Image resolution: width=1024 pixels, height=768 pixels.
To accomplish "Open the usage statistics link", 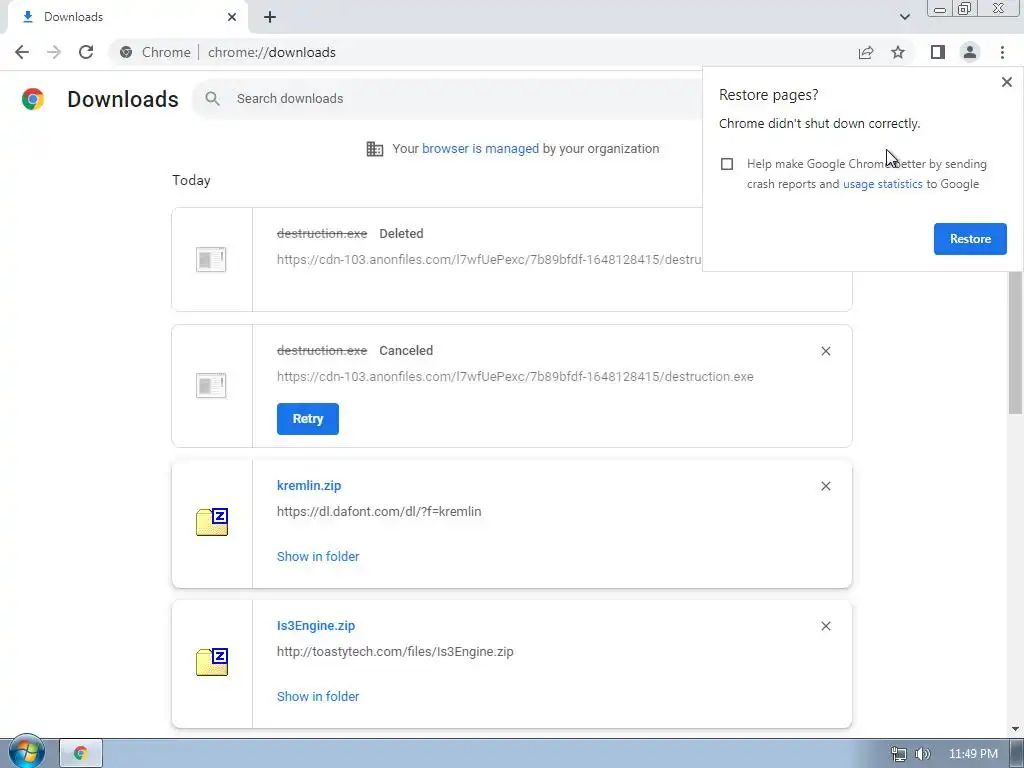I will pos(883,184).
